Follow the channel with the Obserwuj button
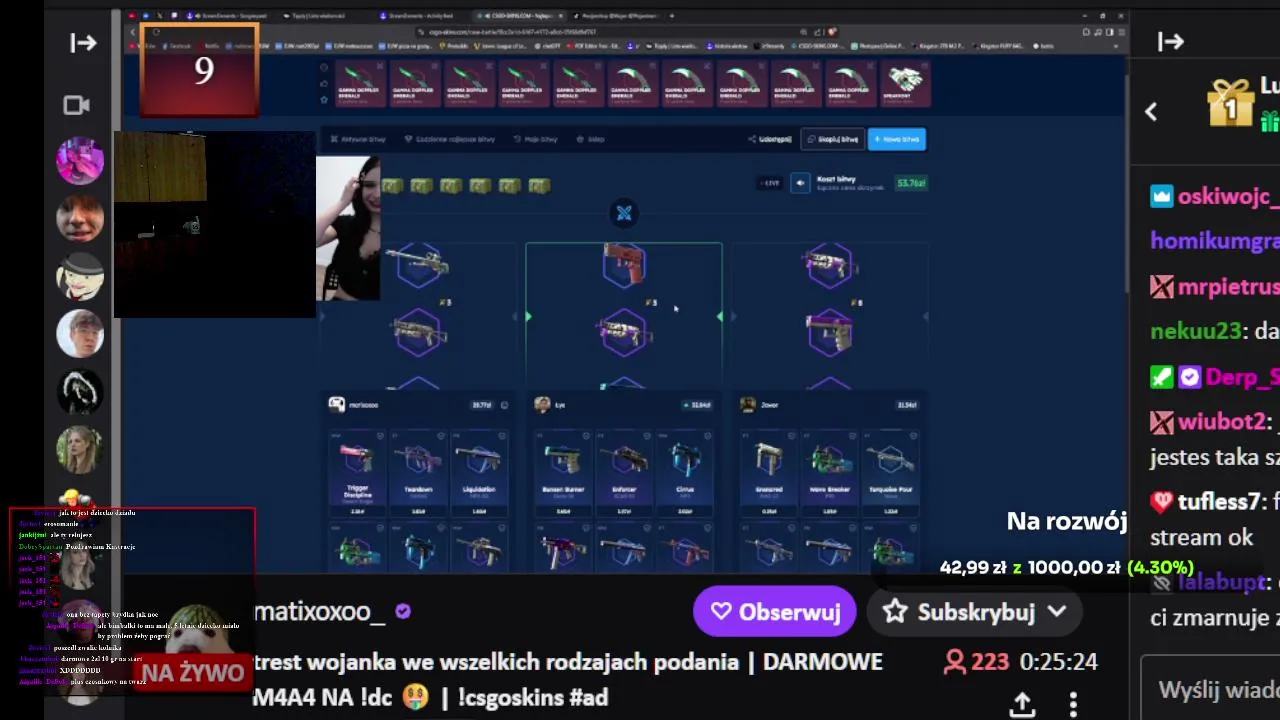The image size is (1280, 720). click(x=775, y=611)
